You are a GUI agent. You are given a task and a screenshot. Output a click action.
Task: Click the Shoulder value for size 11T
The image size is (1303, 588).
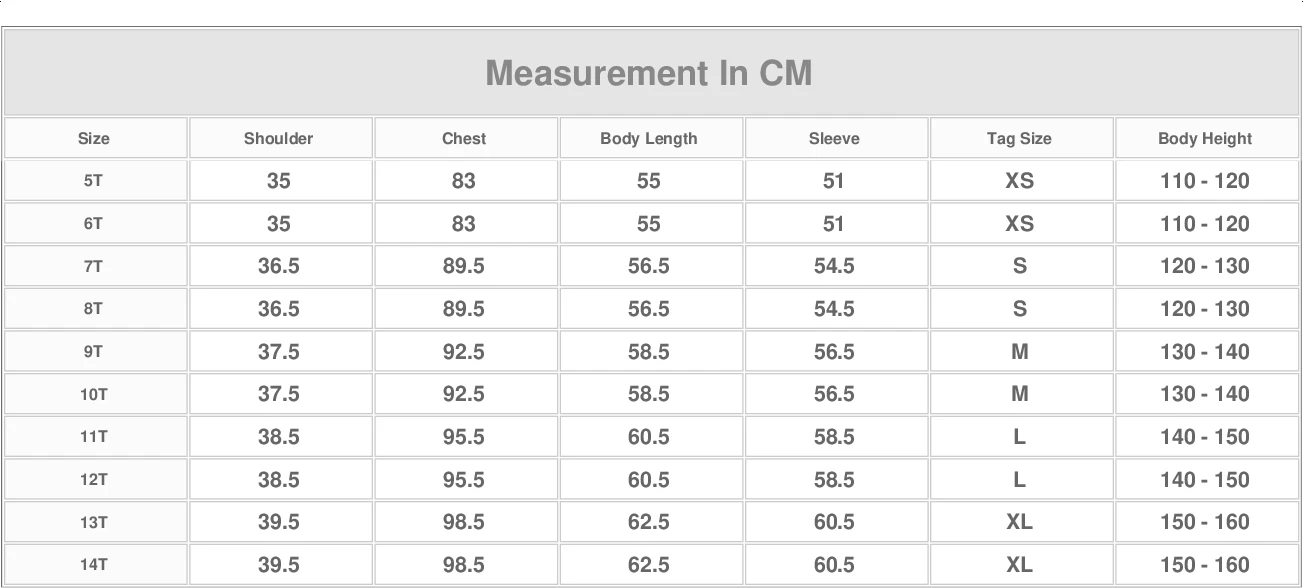(279, 437)
